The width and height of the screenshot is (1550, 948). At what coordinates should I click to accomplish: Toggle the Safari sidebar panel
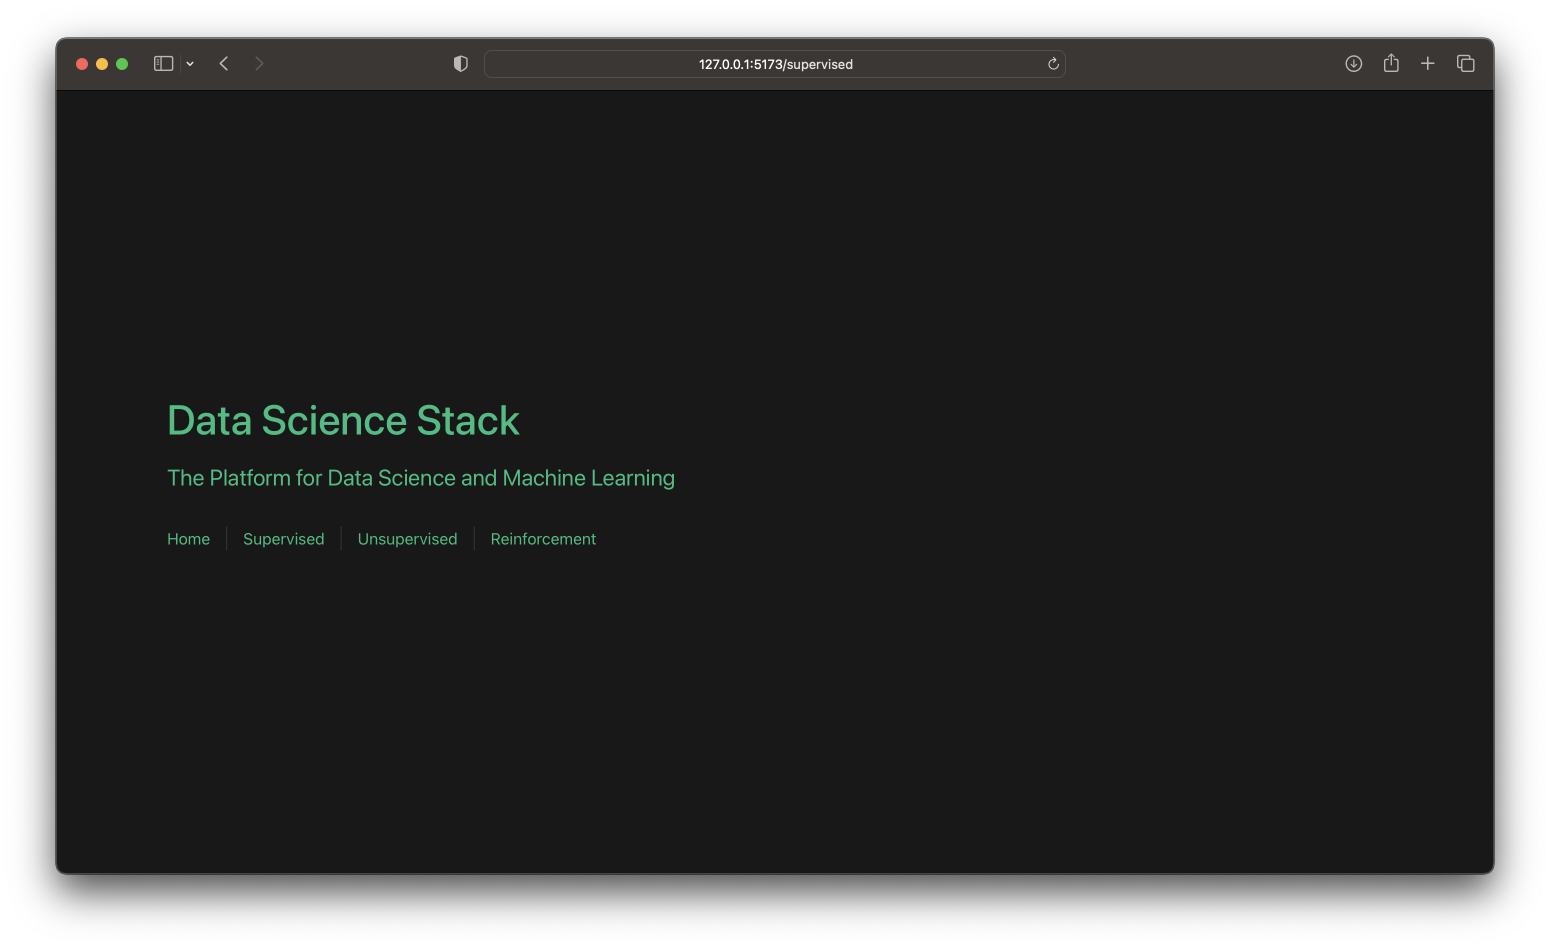point(163,64)
